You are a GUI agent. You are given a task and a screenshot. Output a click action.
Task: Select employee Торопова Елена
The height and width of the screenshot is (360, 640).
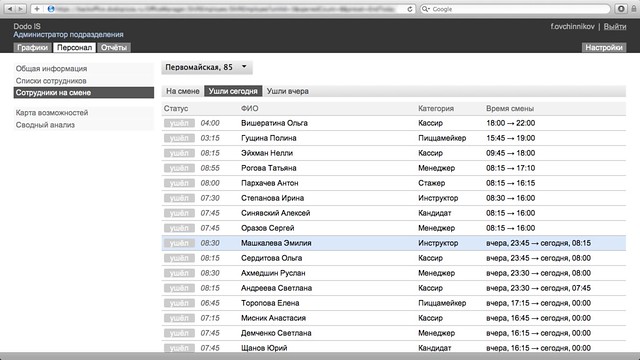(270, 303)
